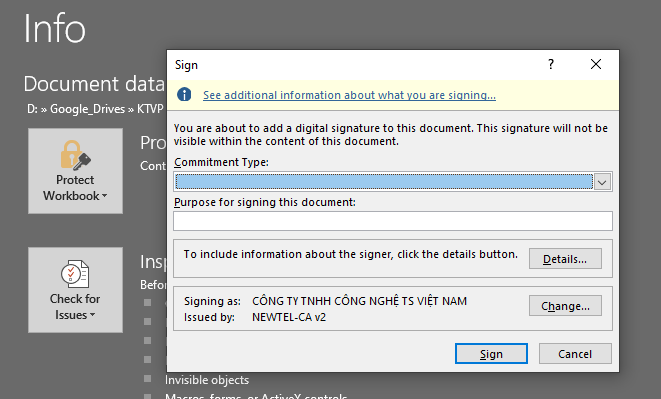Click the blue info icon in Sign dialog

click(184, 94)
